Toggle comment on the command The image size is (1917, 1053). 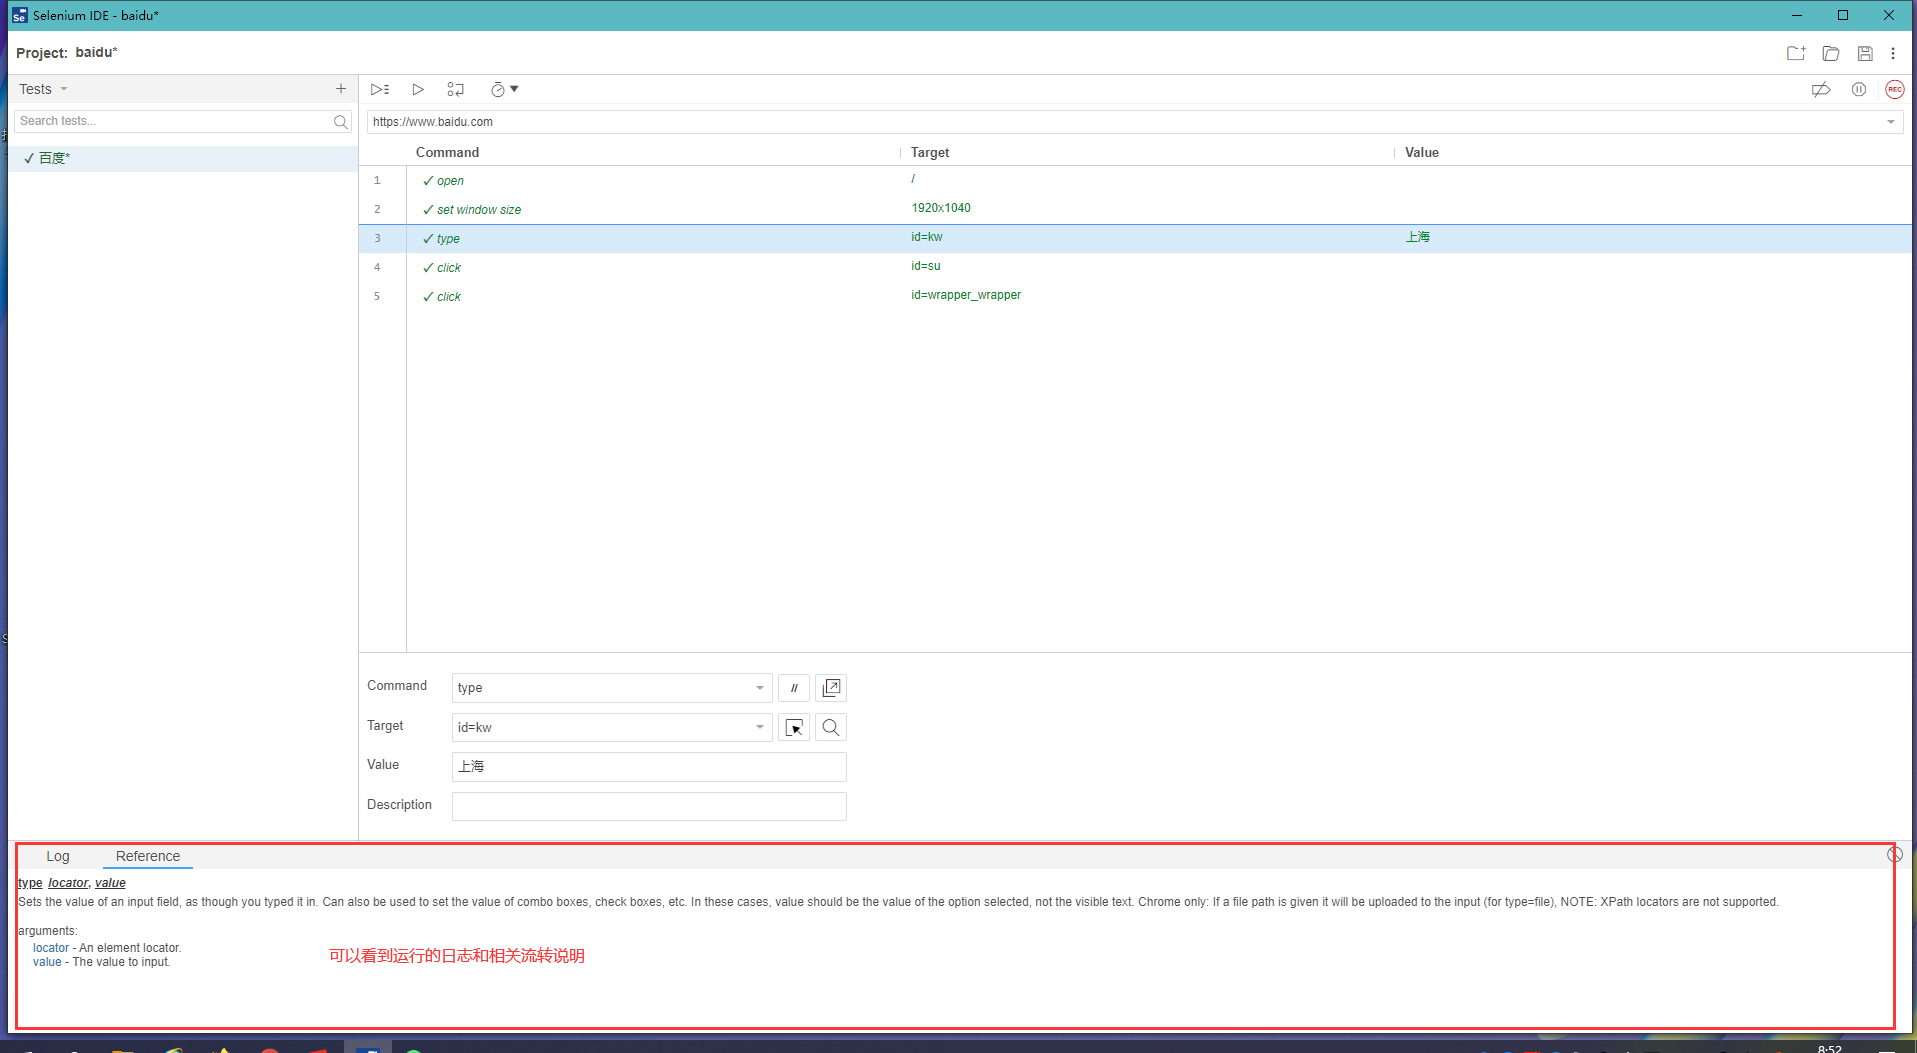pos(794,688)
